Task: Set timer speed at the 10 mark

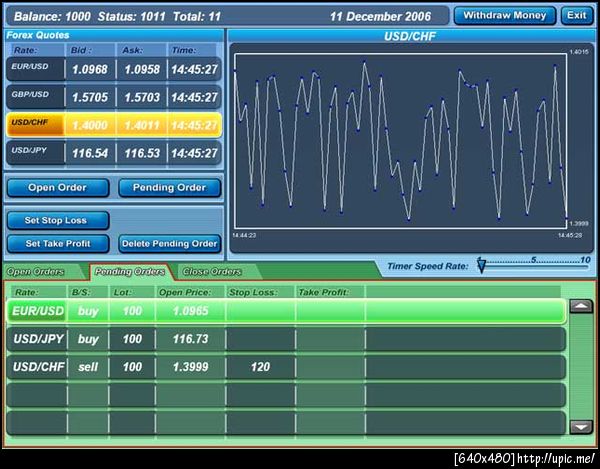Action: click(x=585, y=261)
